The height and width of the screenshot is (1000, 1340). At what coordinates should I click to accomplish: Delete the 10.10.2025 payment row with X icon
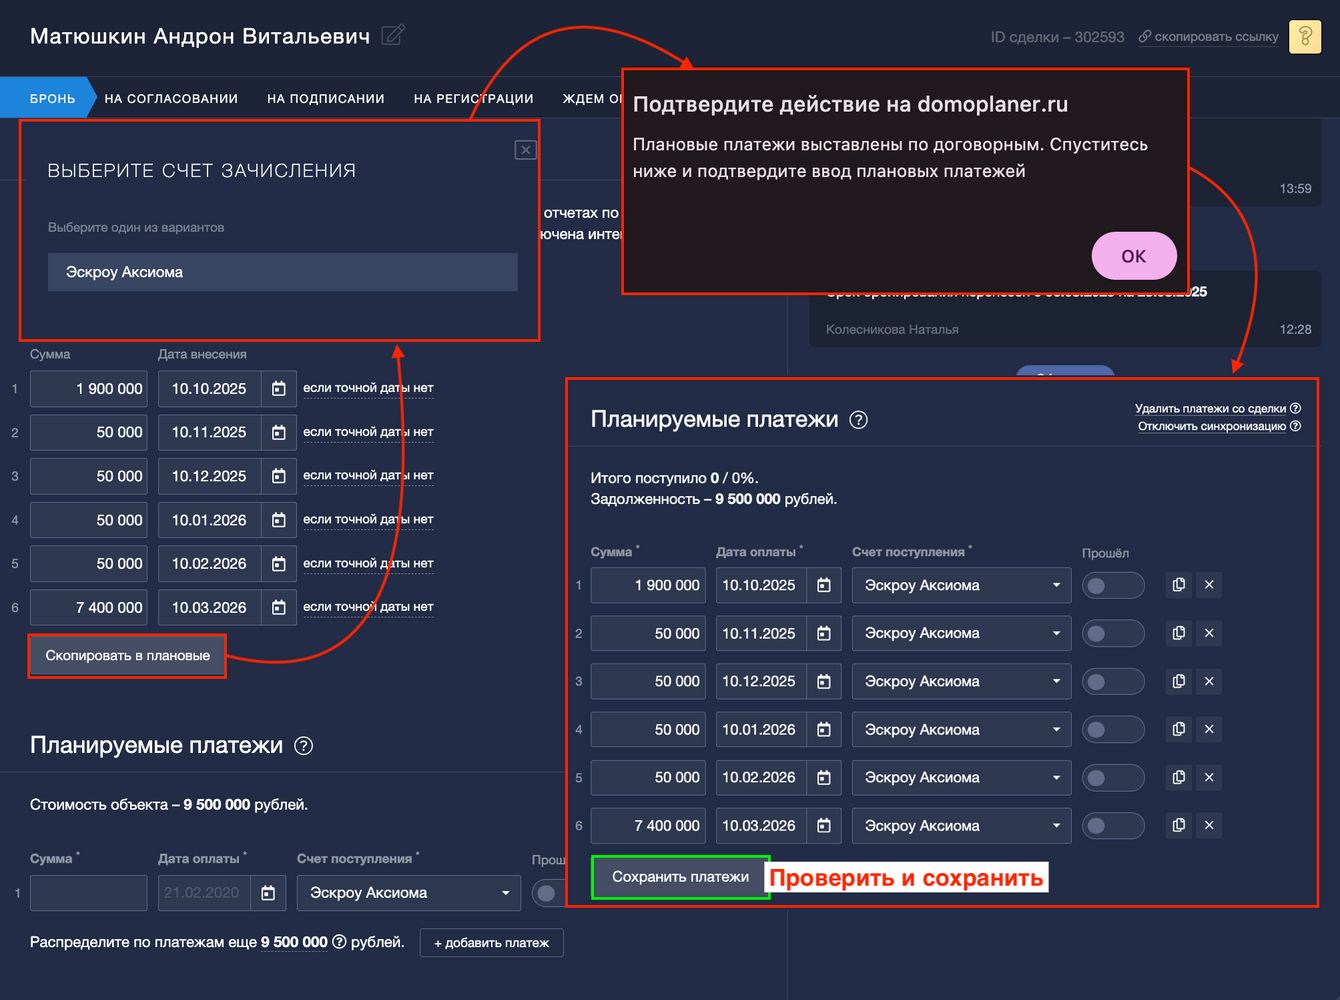(1209, 585)
